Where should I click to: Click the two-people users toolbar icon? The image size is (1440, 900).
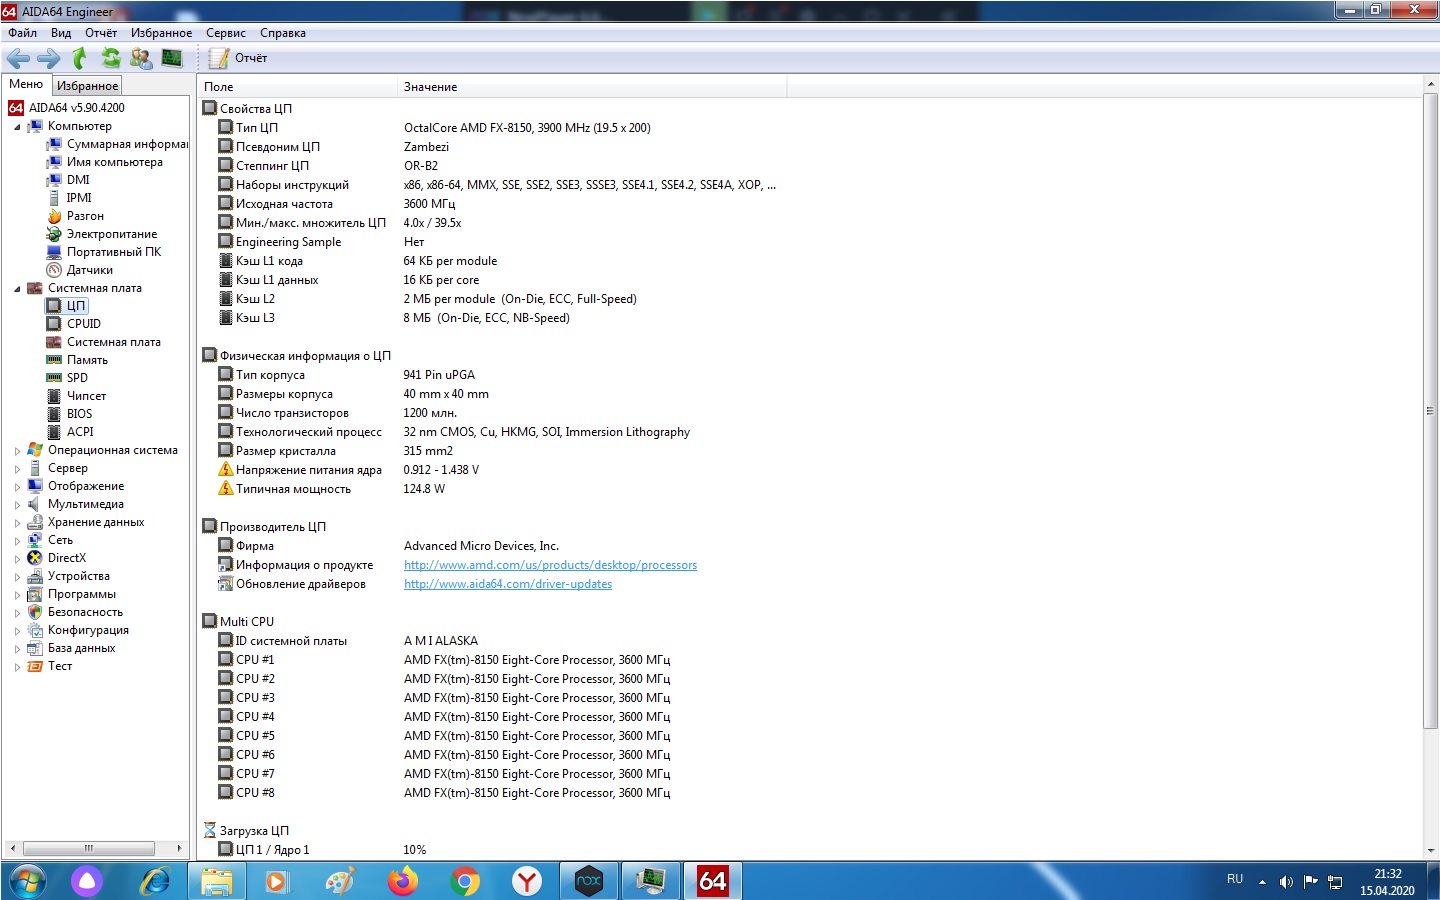pos(141,59)
